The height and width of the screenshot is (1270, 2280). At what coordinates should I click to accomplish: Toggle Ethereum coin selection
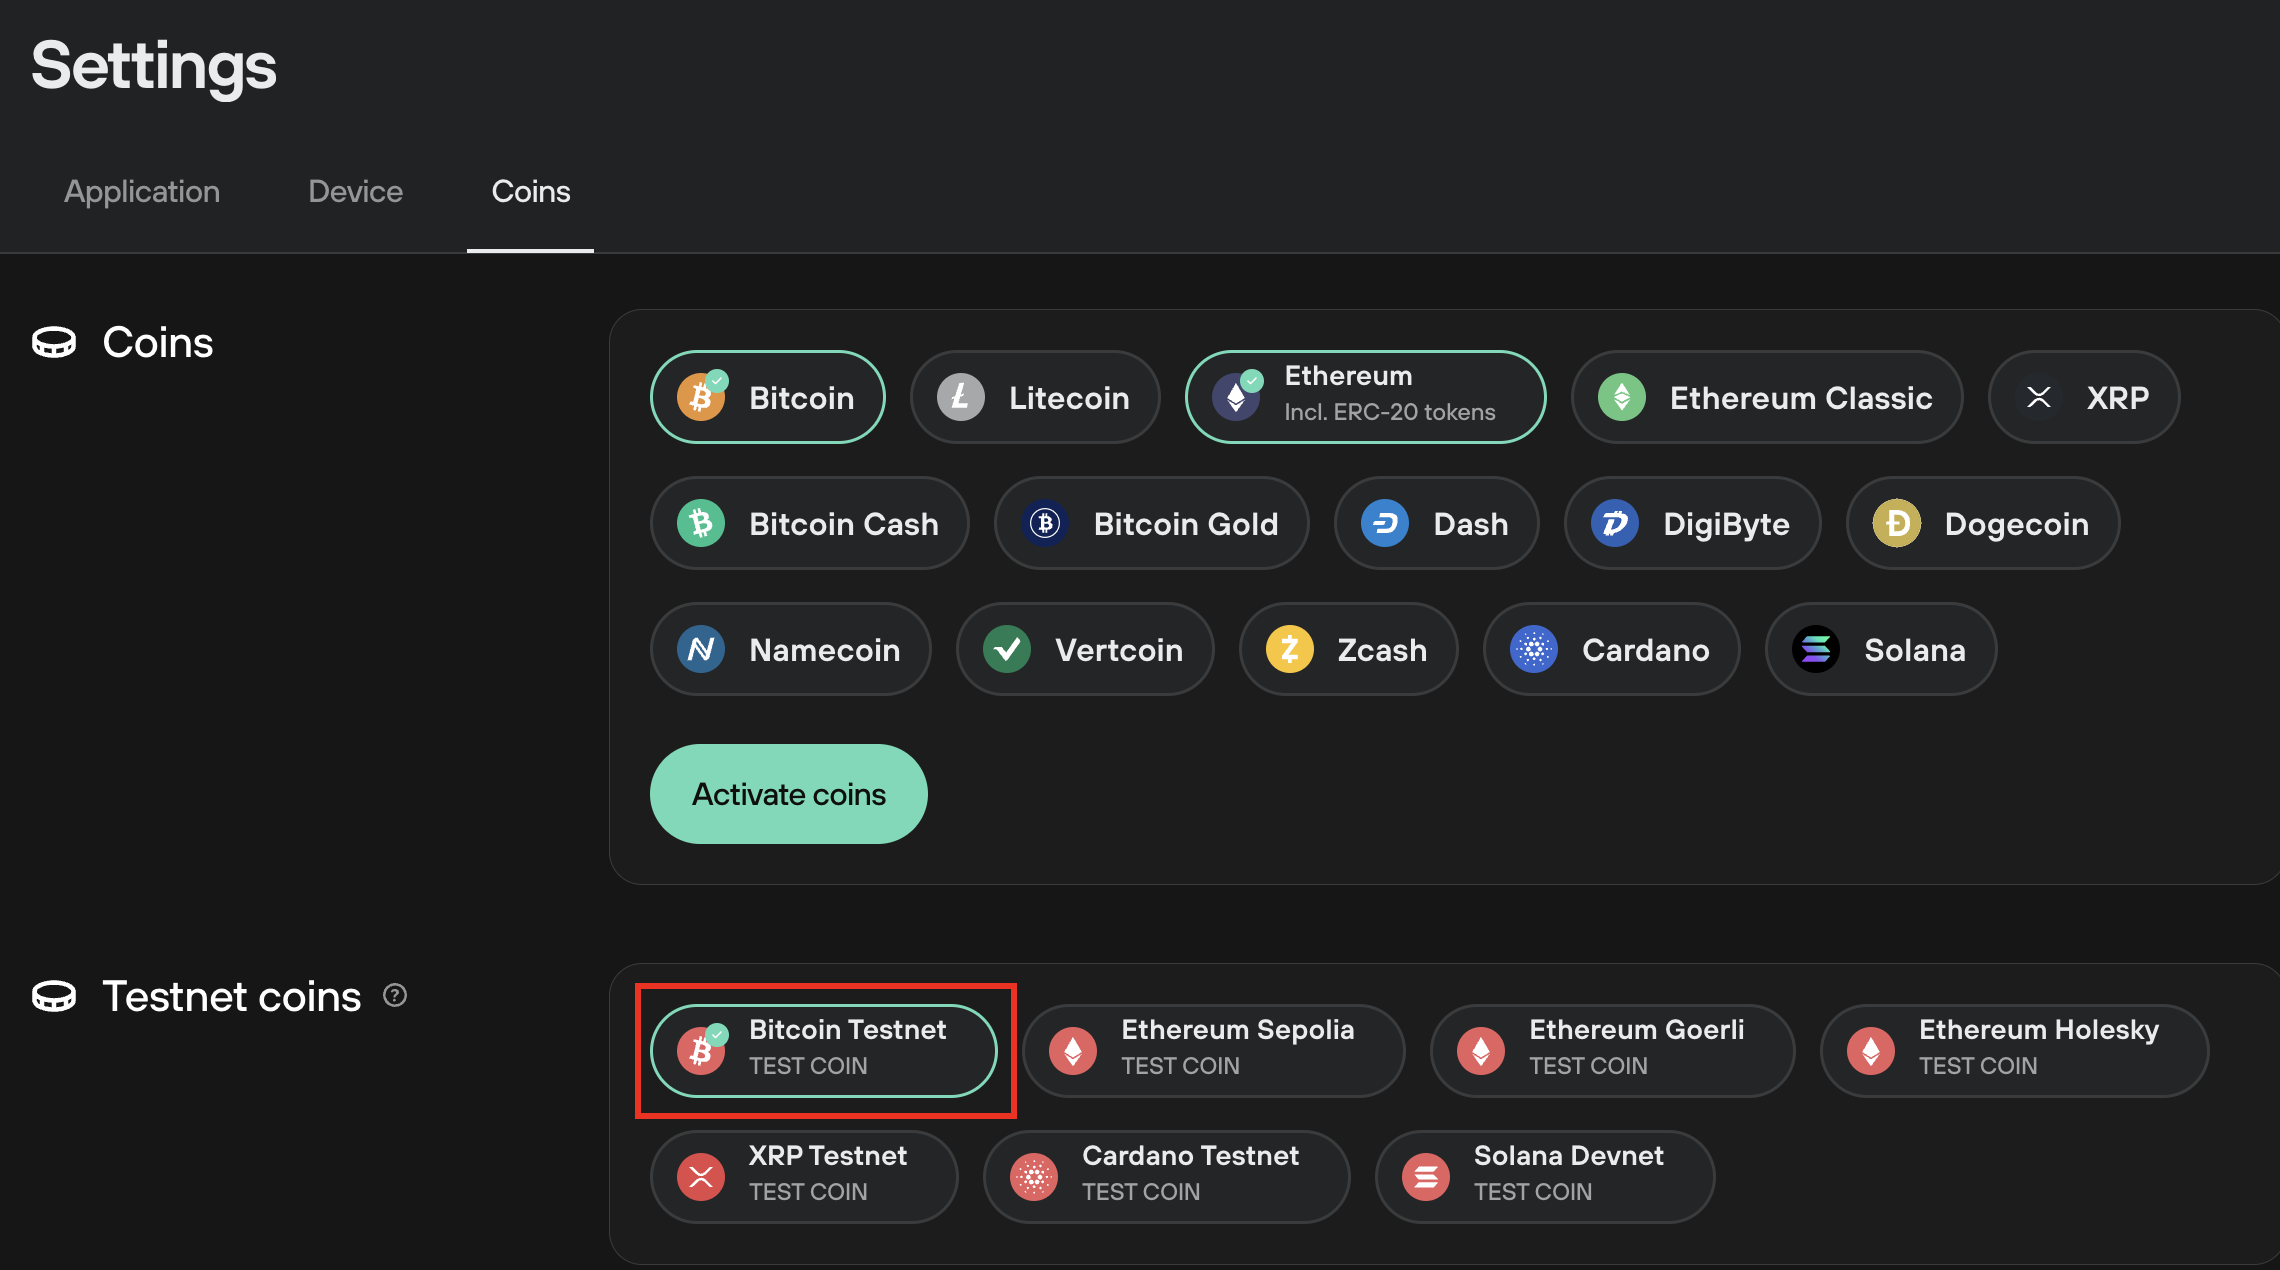click(1365, 396)
